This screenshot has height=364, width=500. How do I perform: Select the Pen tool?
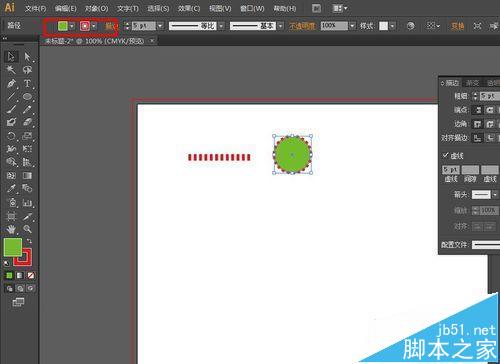click(x=11, y=83)
